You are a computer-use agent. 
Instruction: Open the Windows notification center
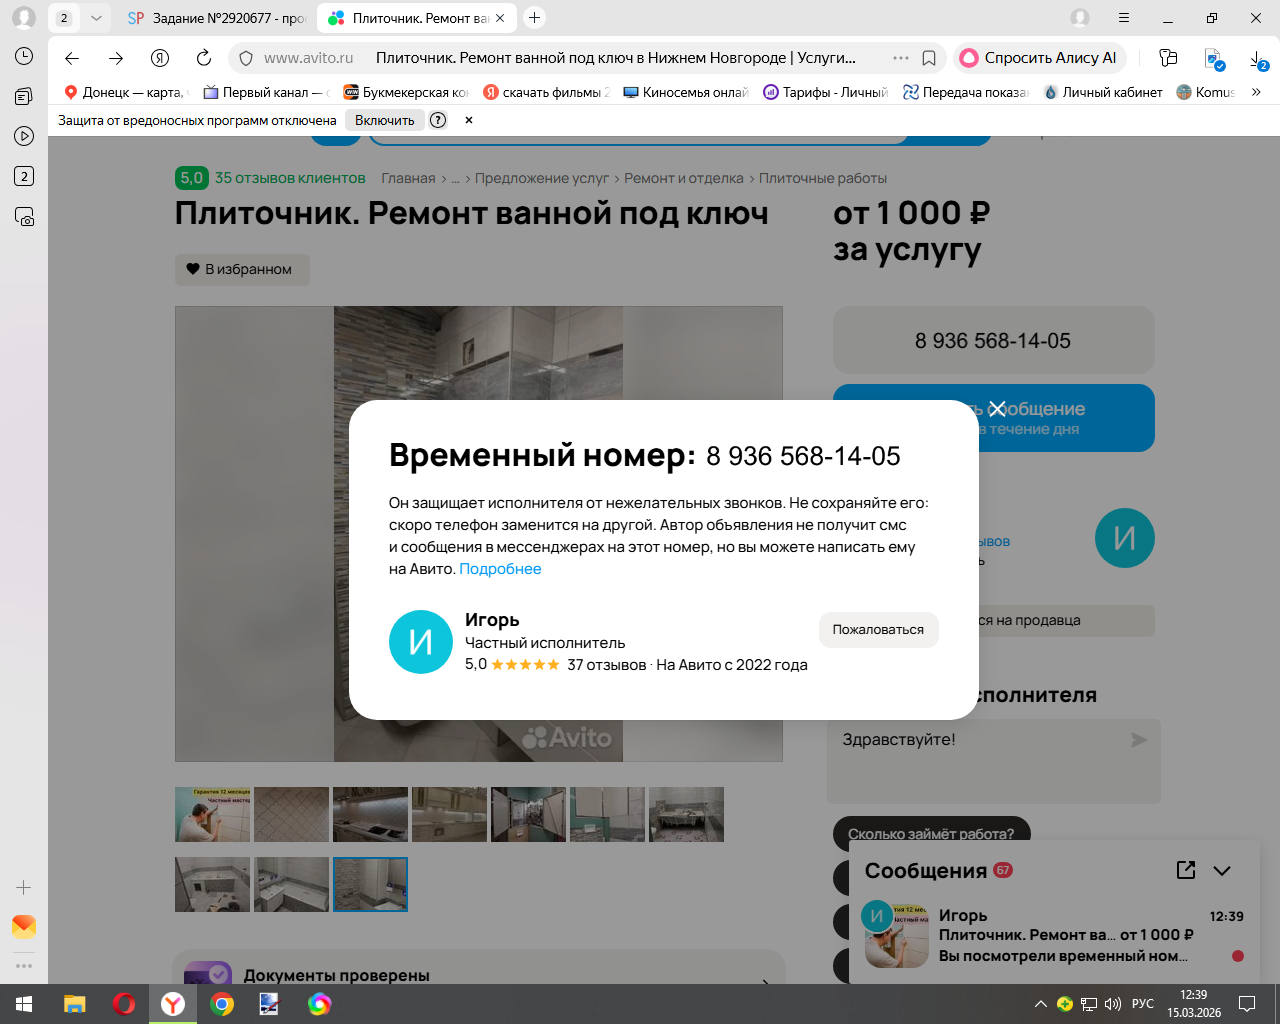point(1247,1004)
